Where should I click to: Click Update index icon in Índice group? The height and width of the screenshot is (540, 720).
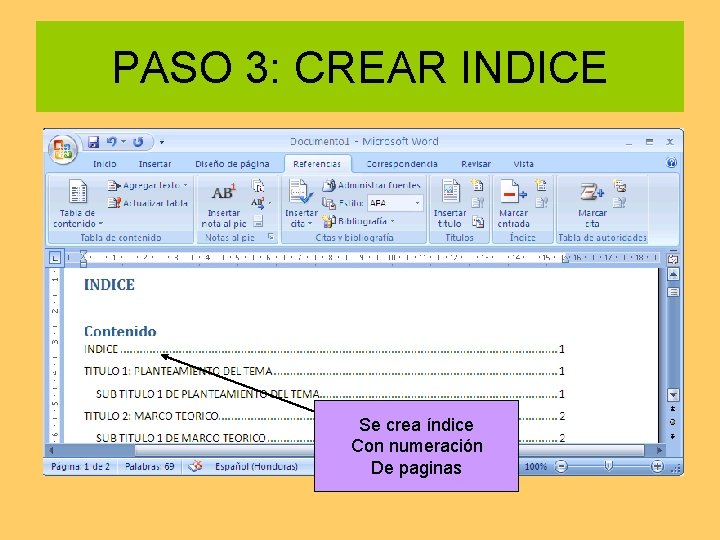(x=541, y=202)
